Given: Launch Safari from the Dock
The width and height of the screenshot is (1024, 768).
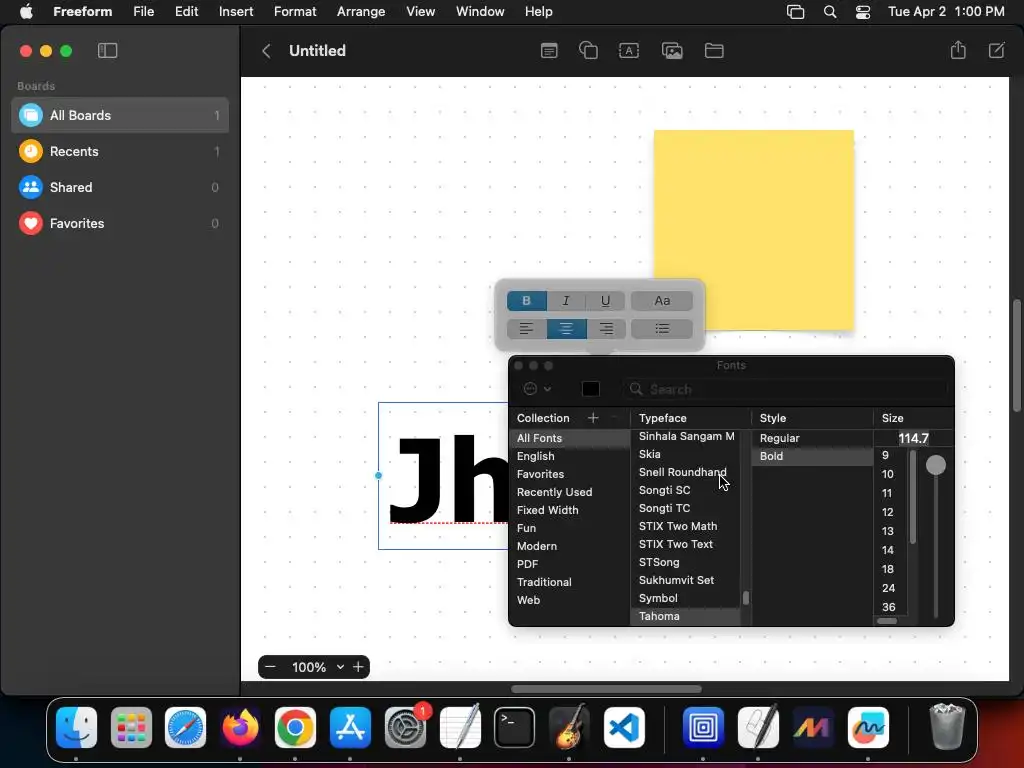Looking at the screenshot, I should (185, 727).
